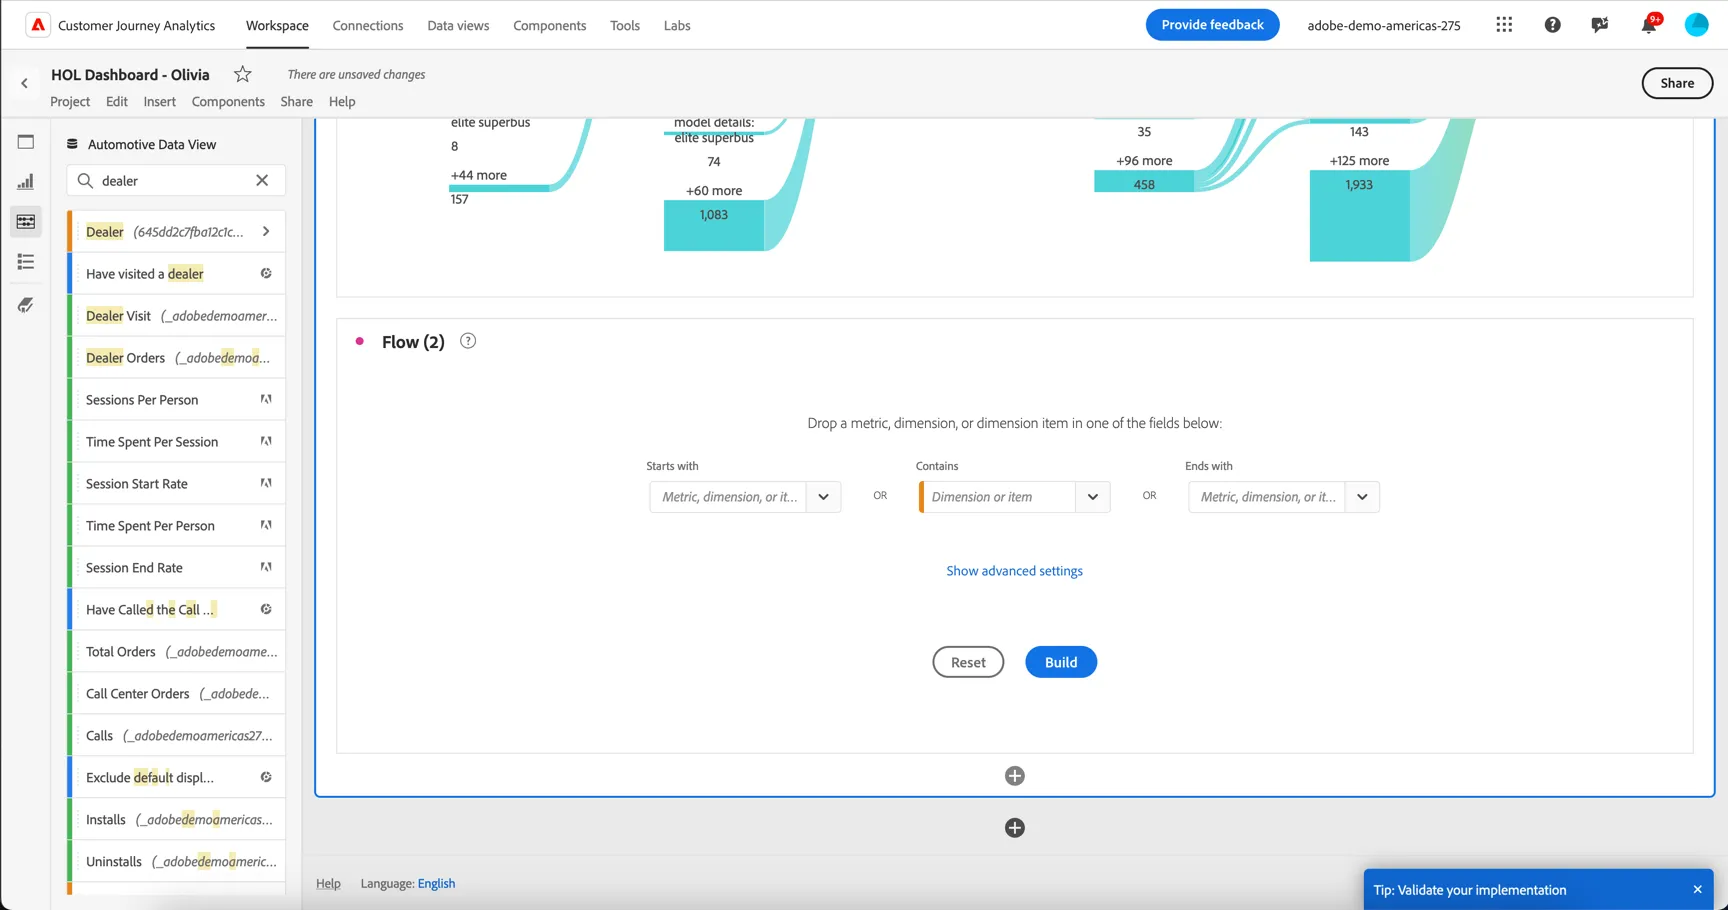Open the Ends with dropdown arrow
Screen dimensions: 1728x910
[1362, 497]
